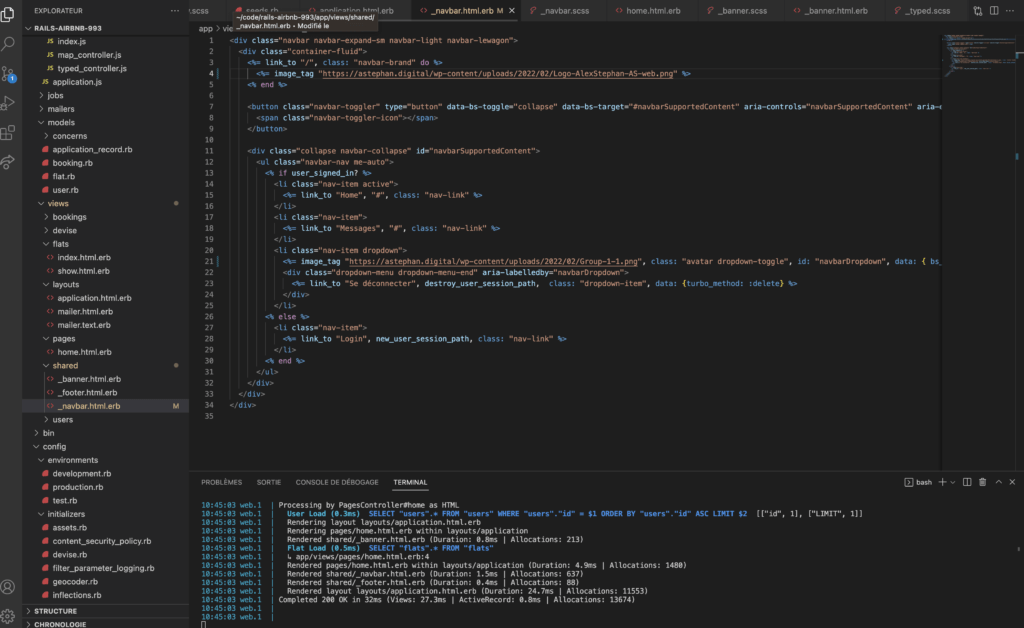Screen dimensions: 1024x628
Task: Collapse the models folder
Action: [x=61, y=122]
